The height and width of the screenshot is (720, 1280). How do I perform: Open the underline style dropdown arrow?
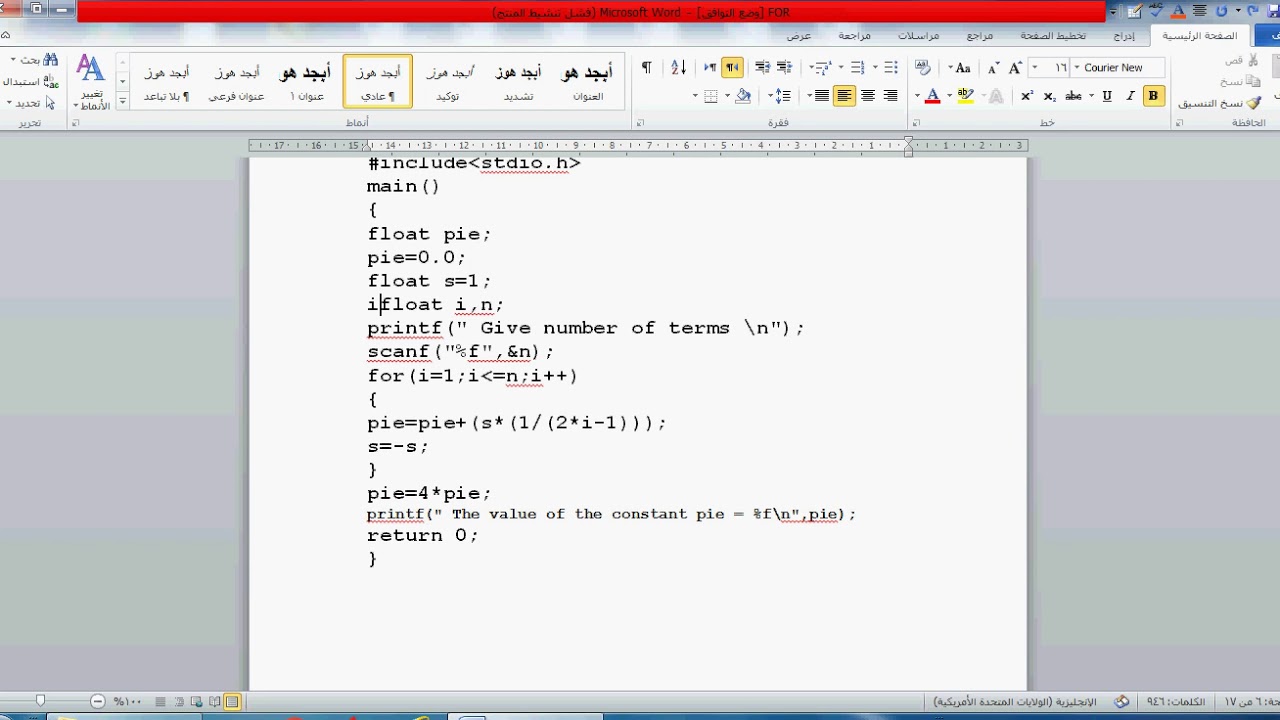[x=1093, y=96]
